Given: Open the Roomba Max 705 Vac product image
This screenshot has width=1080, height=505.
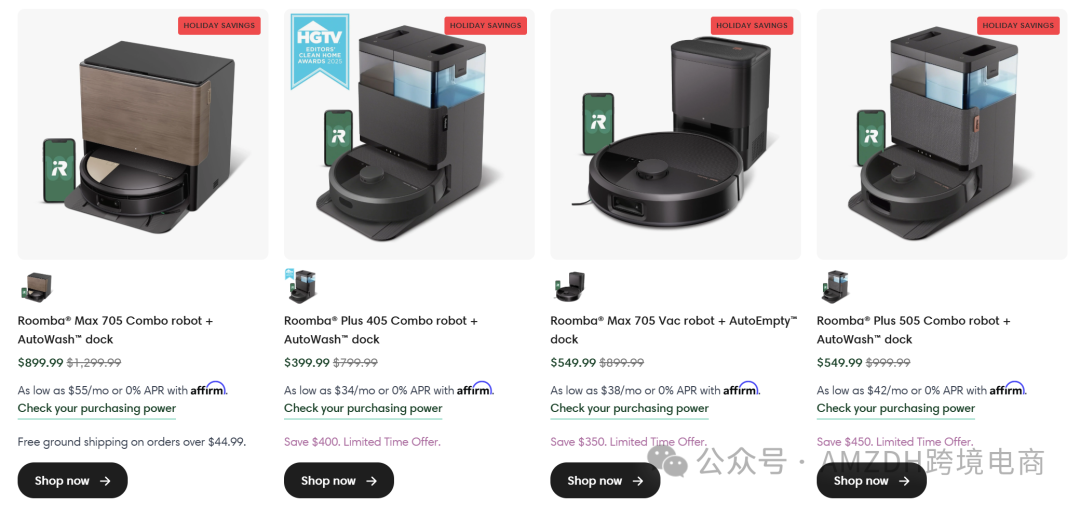Looking at the screenshot, I should pos(676,134).
